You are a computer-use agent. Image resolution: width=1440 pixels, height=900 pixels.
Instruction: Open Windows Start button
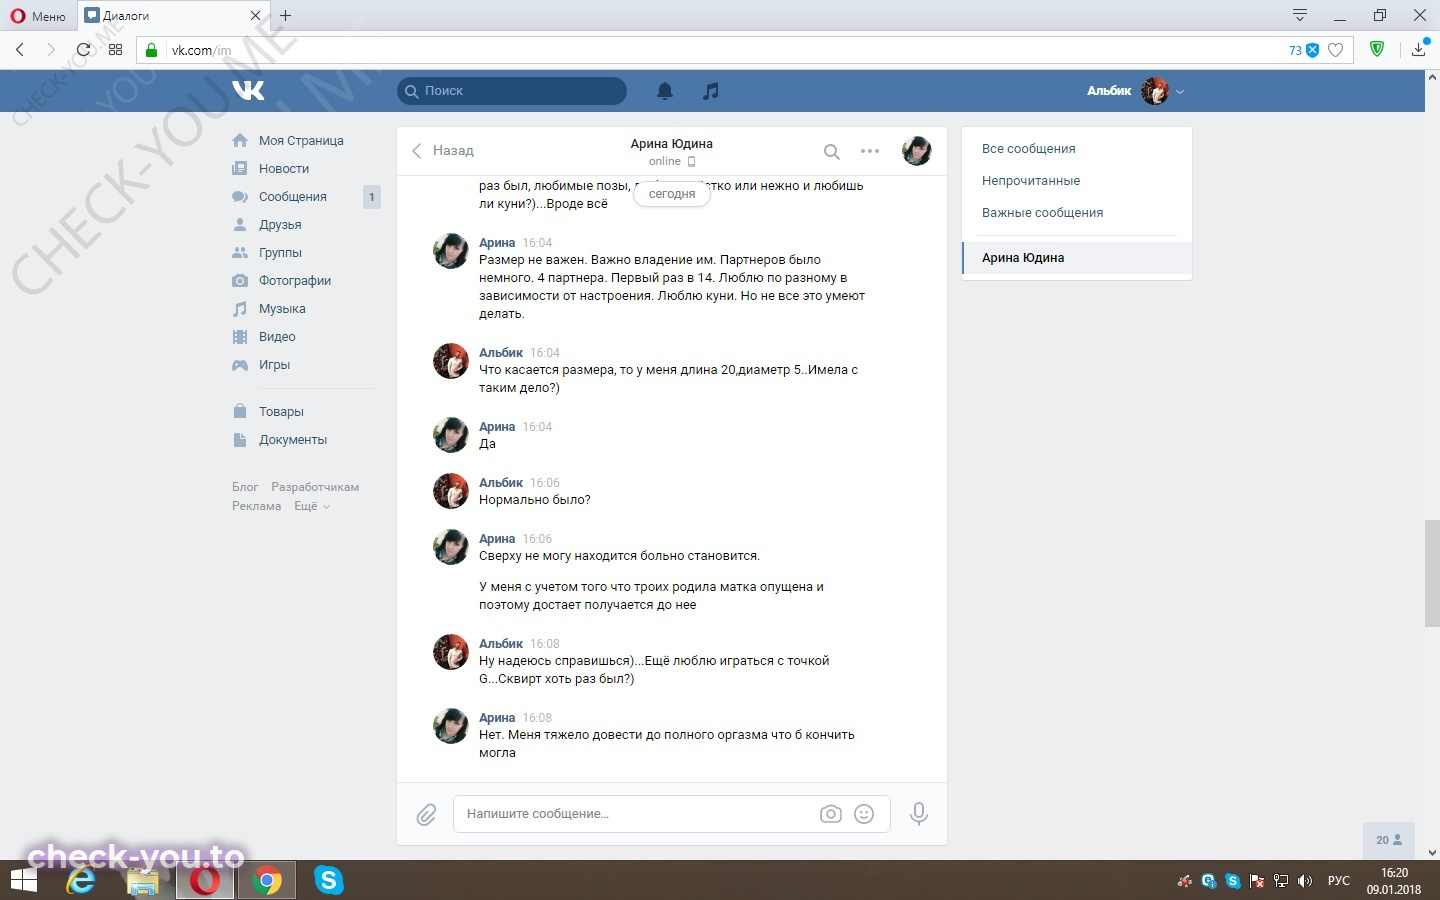point(23,881)
